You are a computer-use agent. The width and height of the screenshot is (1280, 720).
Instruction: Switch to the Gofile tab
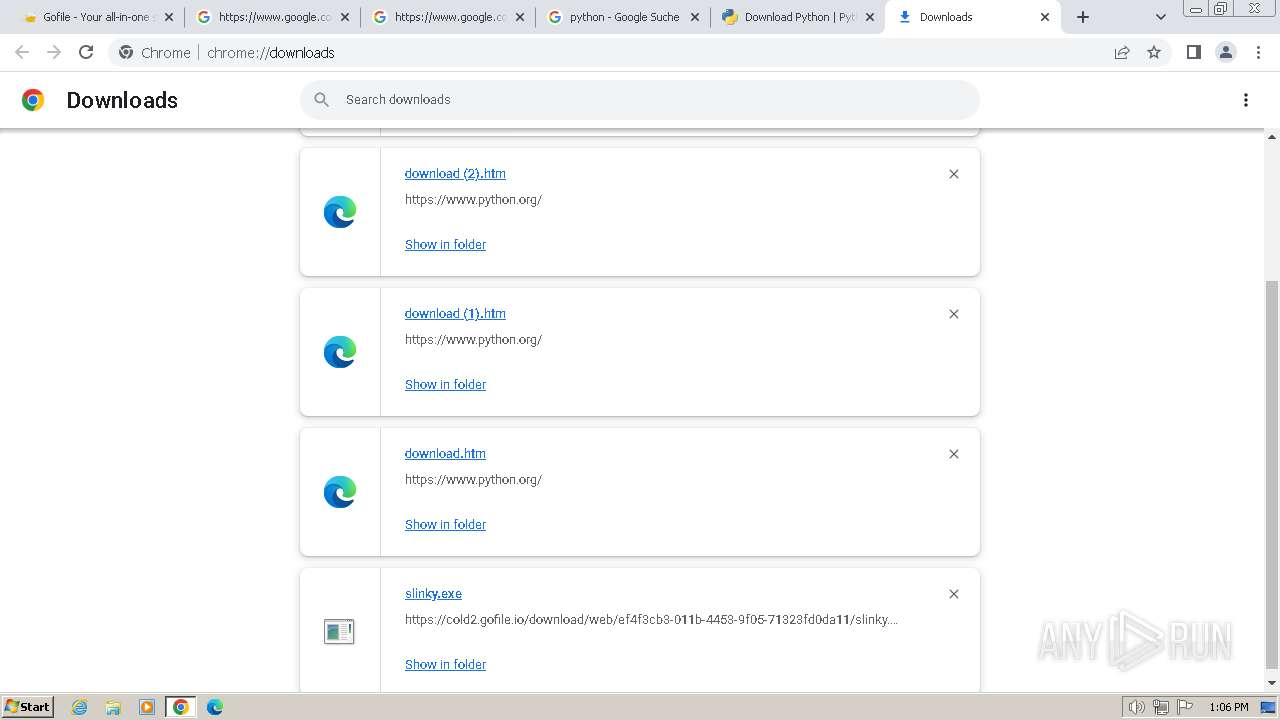pyautogui.click(x=95, y=17)
